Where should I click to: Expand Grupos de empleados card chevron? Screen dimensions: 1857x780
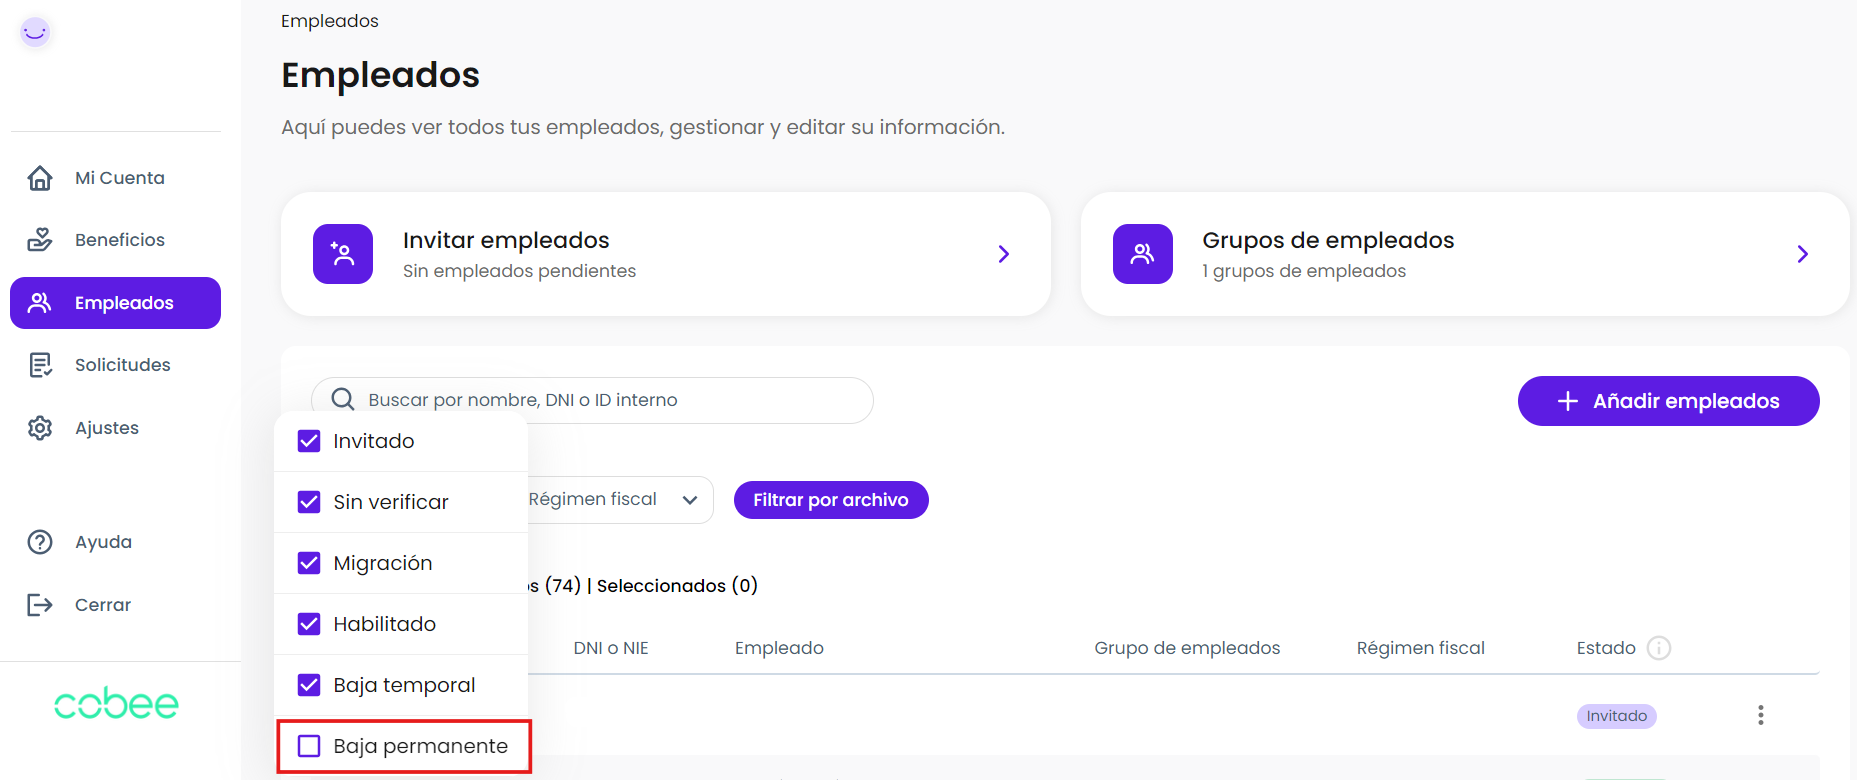pyautogui.click(x=1802, y=254)
